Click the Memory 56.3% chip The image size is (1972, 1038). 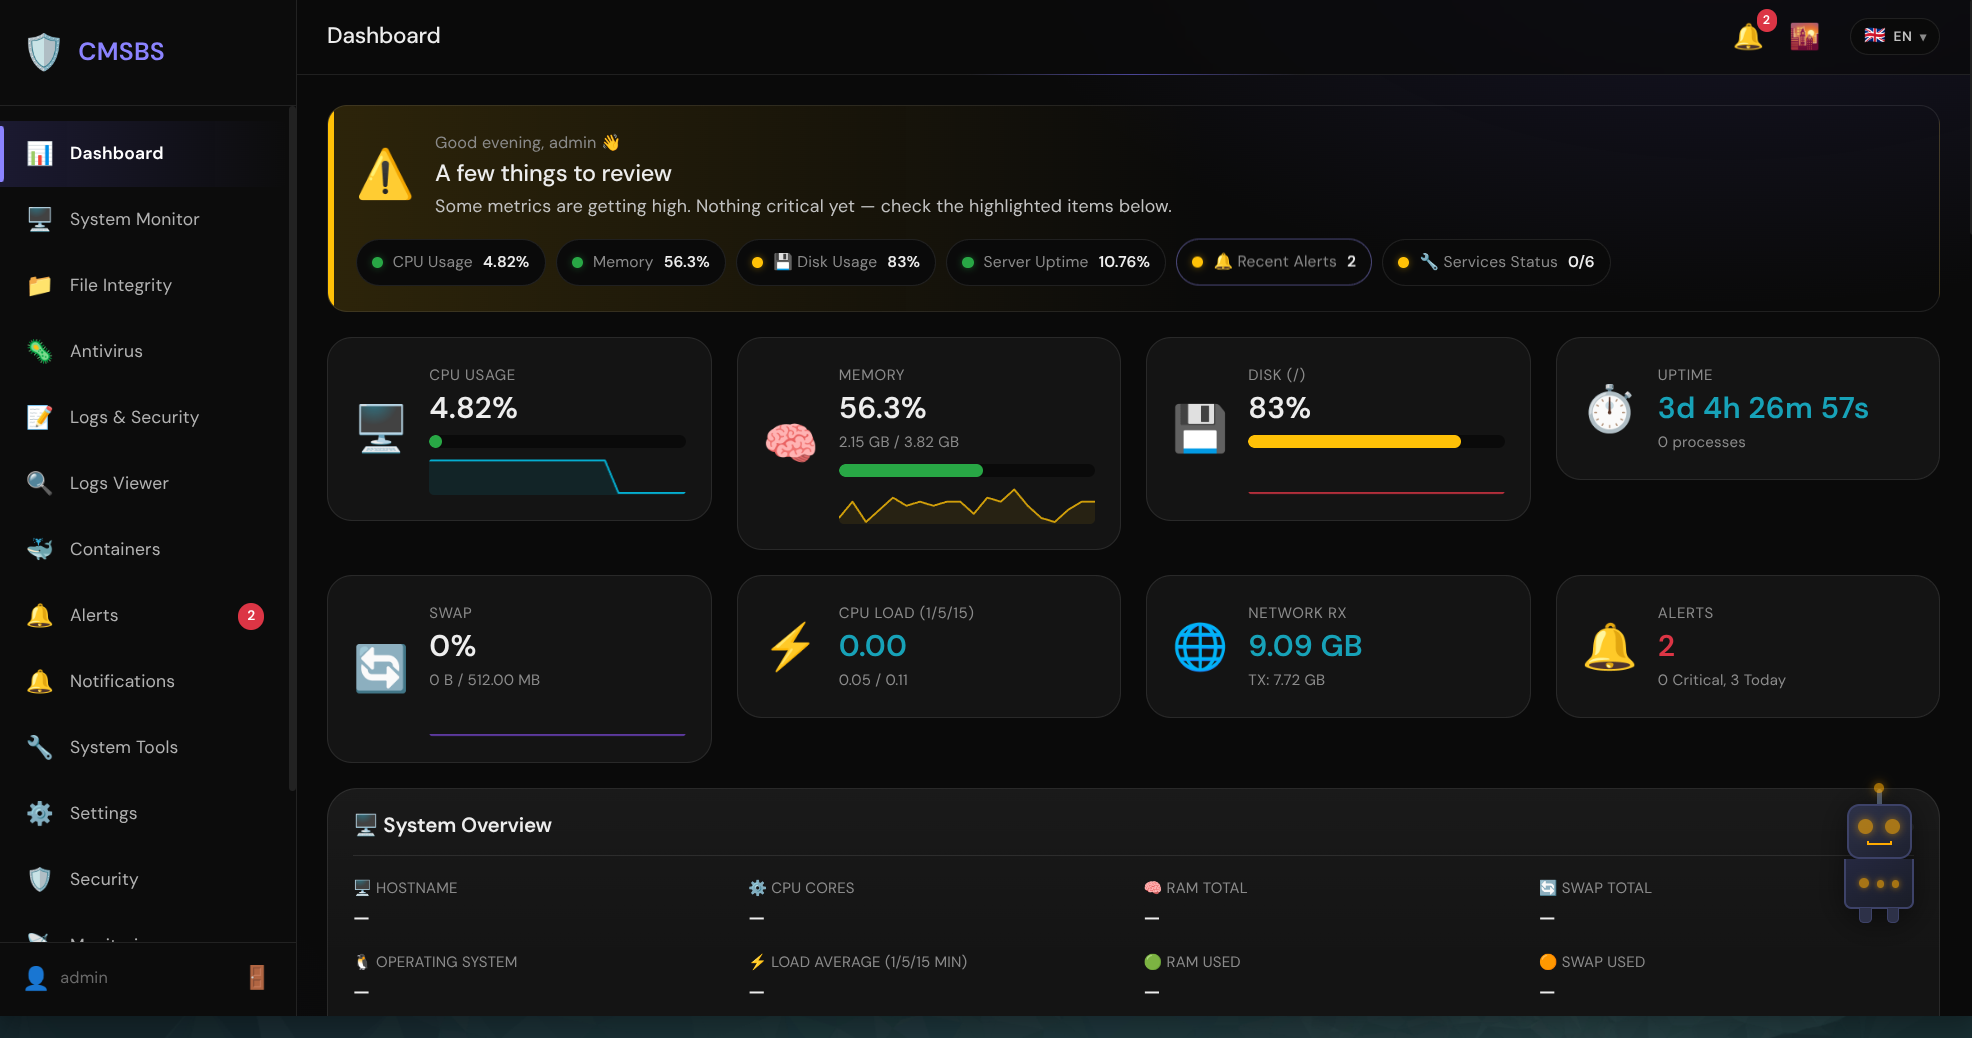[641, 262]
